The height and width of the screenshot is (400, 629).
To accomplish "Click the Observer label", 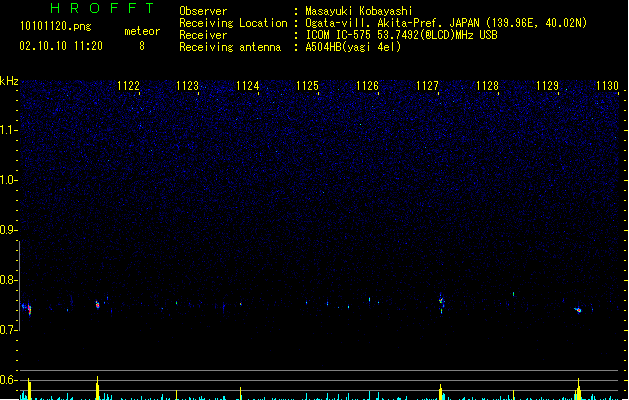I will coord(203,11).
